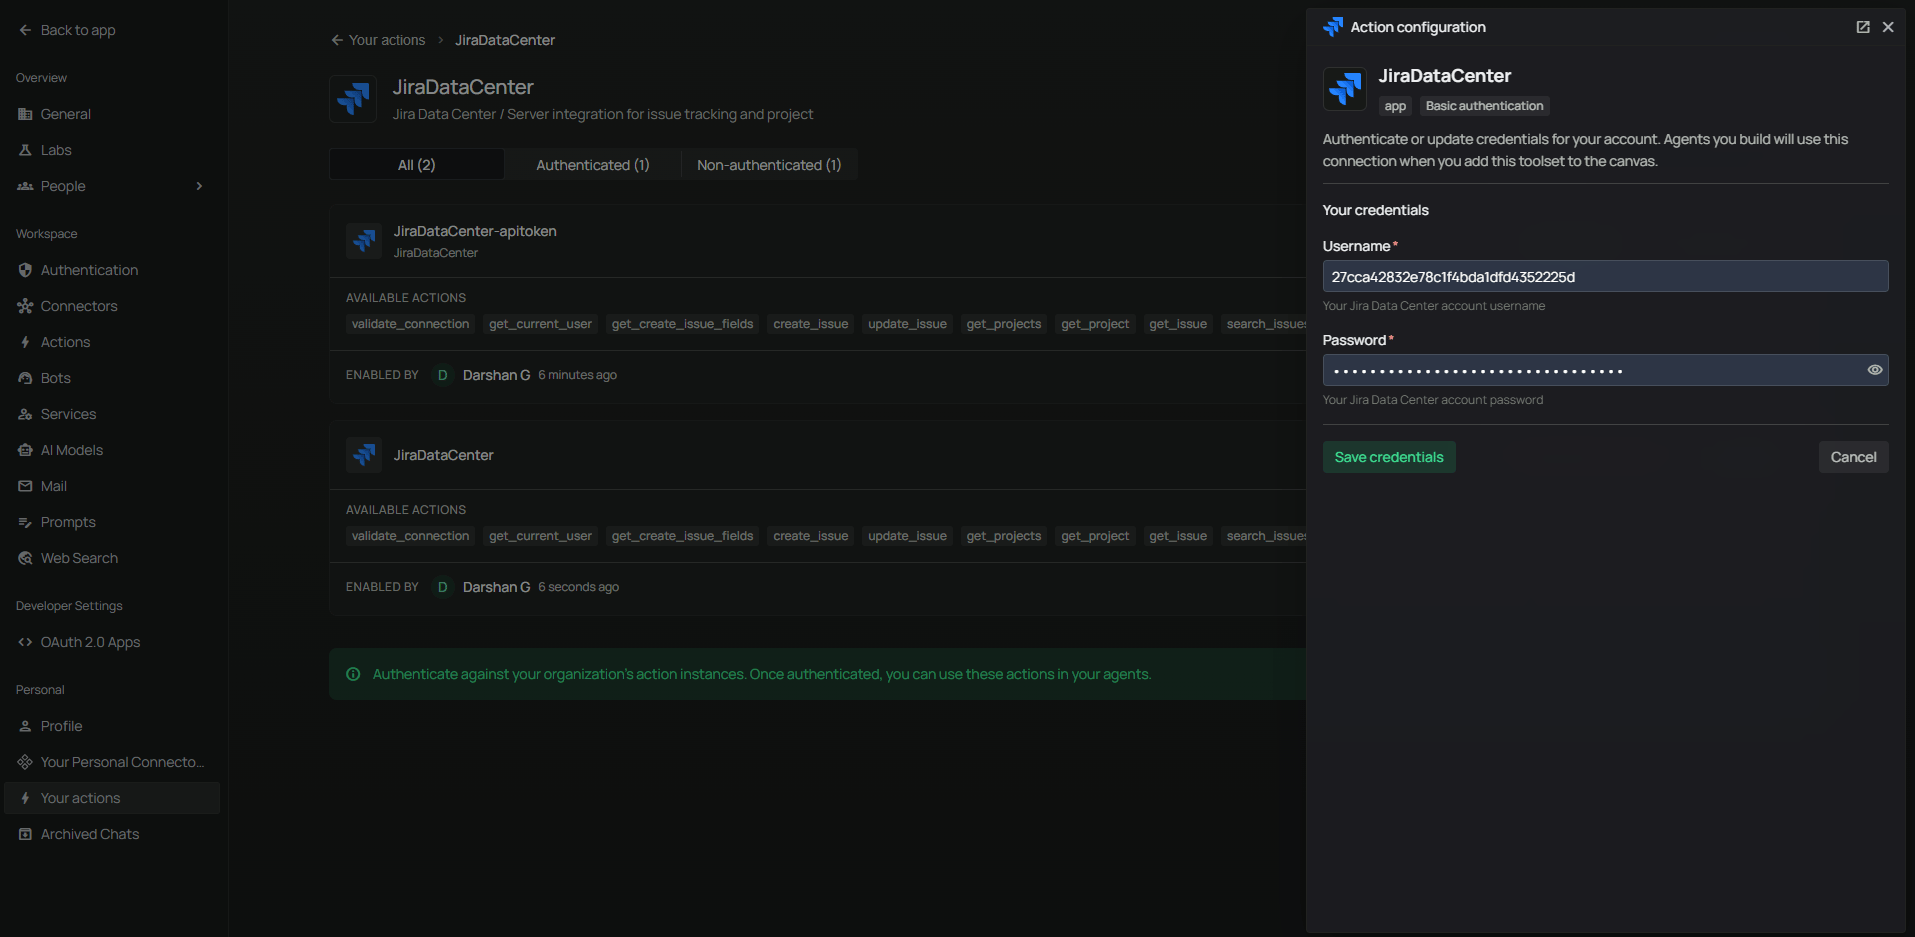Switch to the All (2) tab
Screen dimensions: 1915x937
(x=417, y=165)
